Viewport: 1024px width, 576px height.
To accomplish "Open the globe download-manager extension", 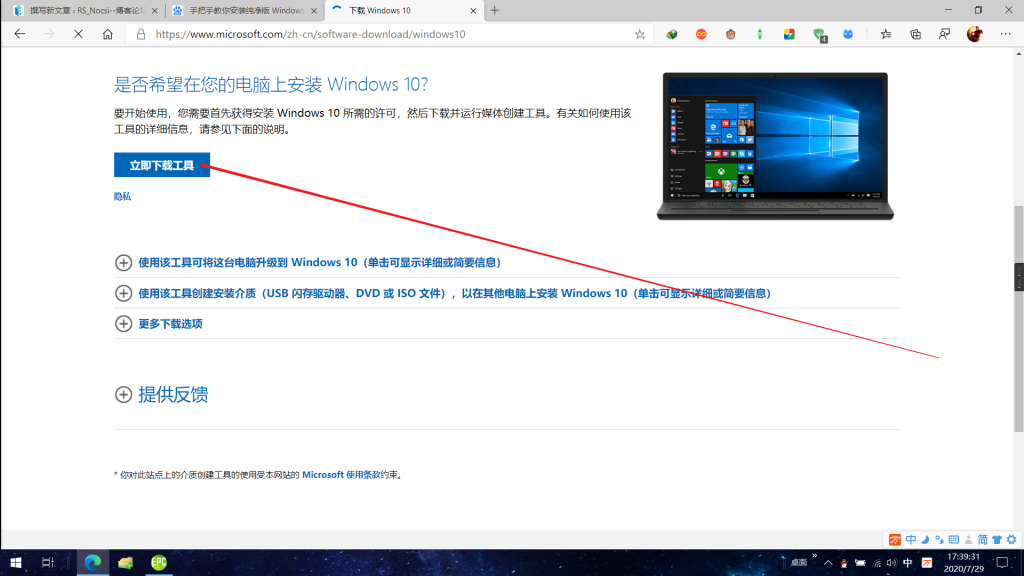I will [x=671, y=34].
